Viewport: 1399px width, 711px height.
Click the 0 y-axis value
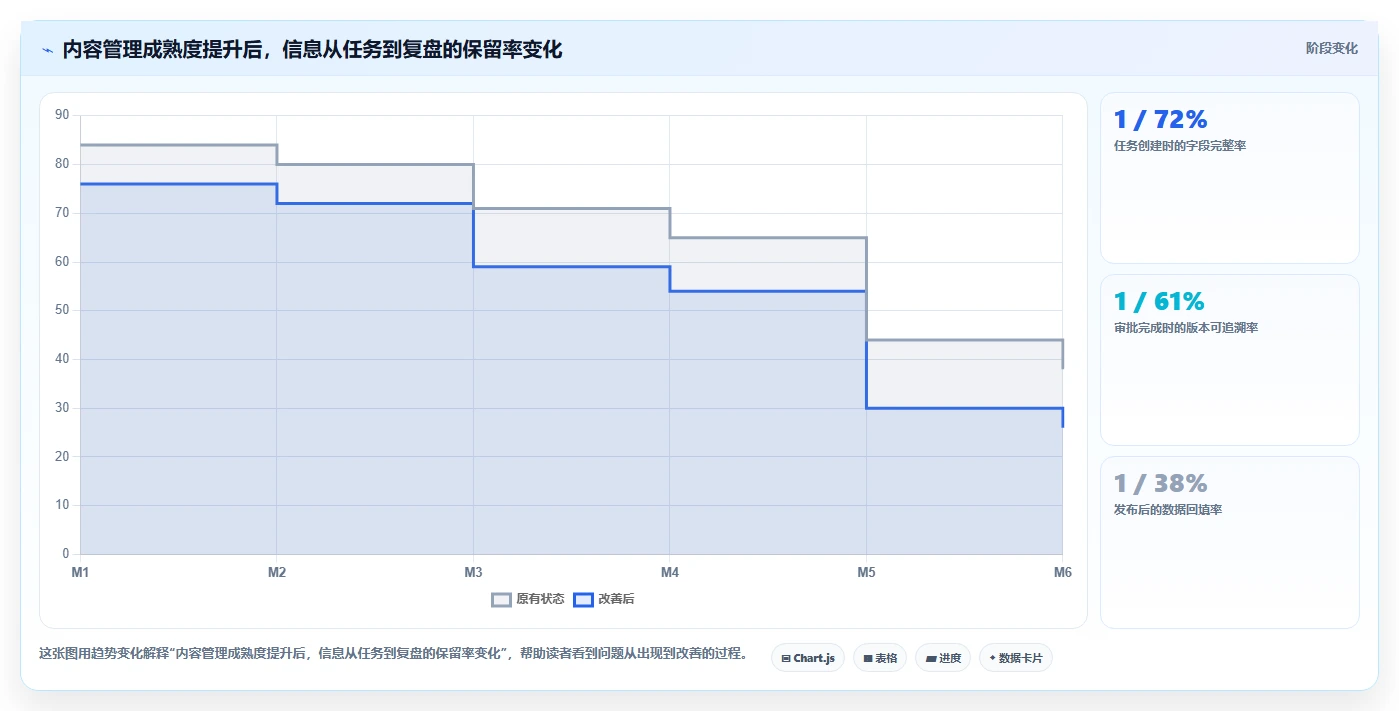66,554
